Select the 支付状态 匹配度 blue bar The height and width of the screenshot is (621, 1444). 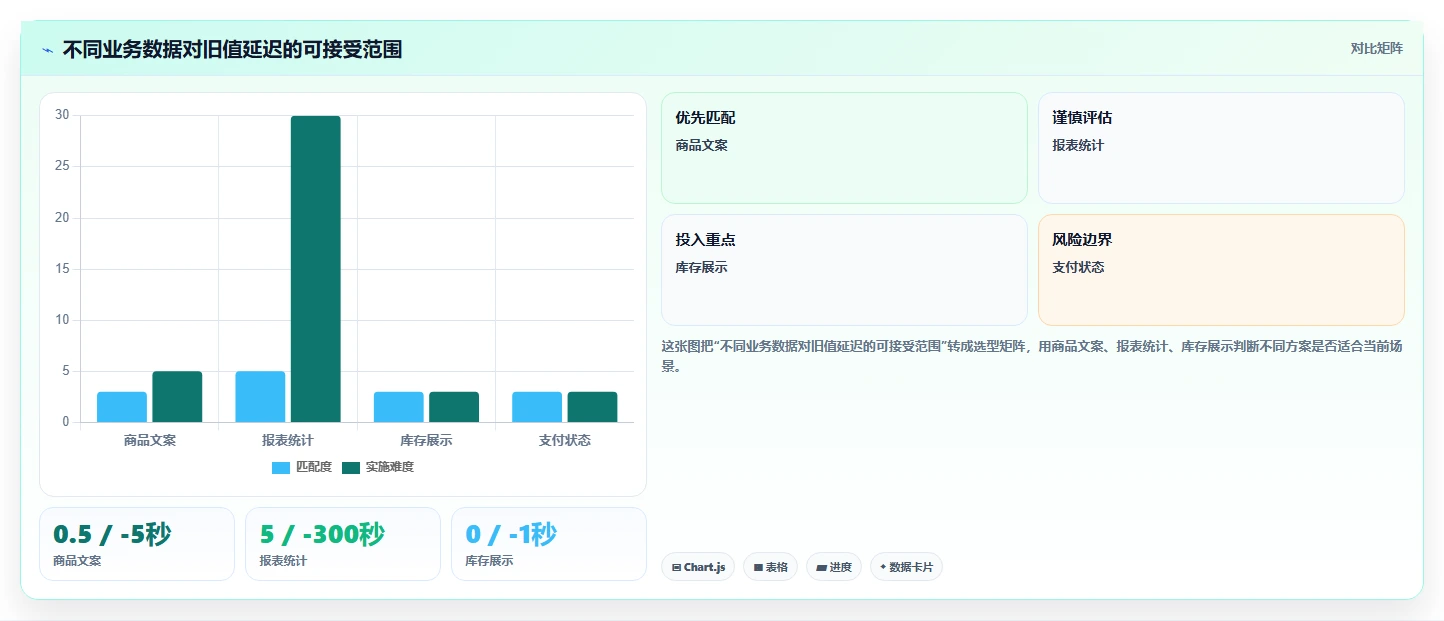click(x=537, y=407)
